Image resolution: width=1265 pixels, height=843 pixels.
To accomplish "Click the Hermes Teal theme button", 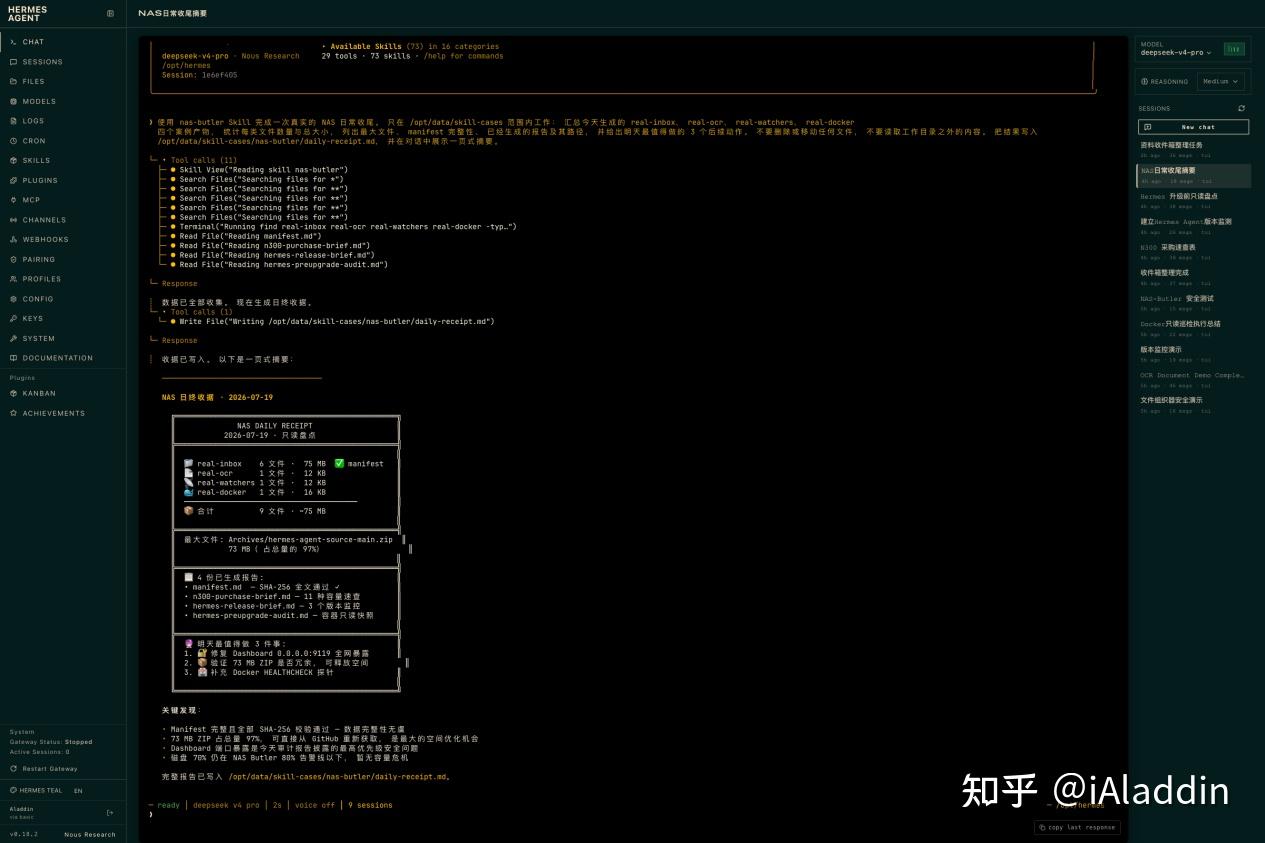I will (x=37, y=790).
